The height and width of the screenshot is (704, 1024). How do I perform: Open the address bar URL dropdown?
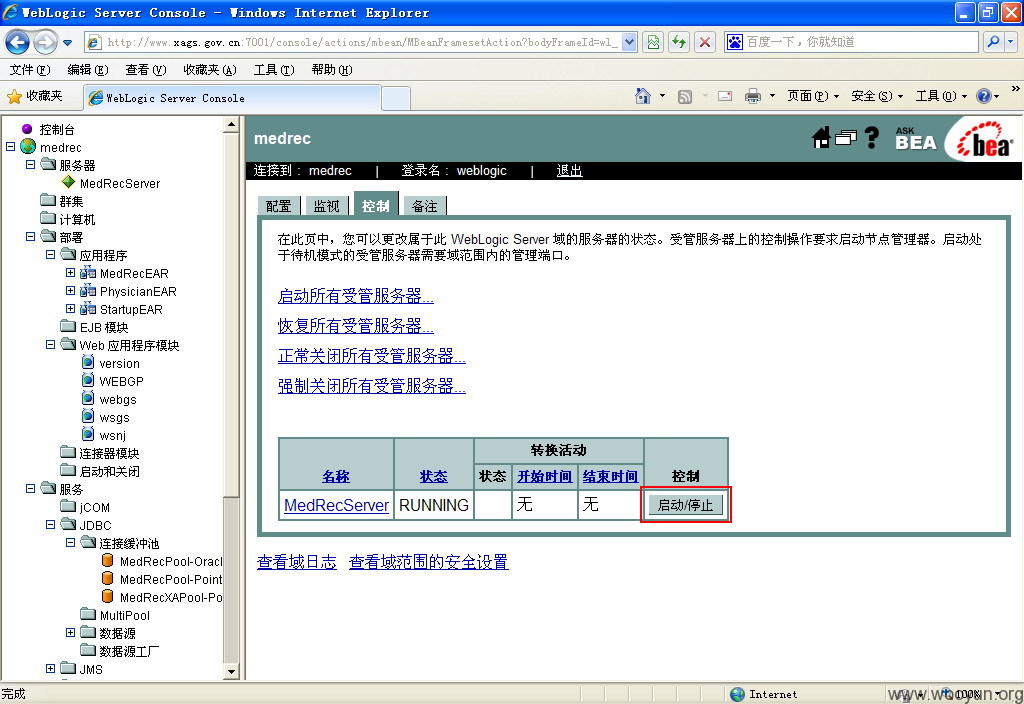629,42
